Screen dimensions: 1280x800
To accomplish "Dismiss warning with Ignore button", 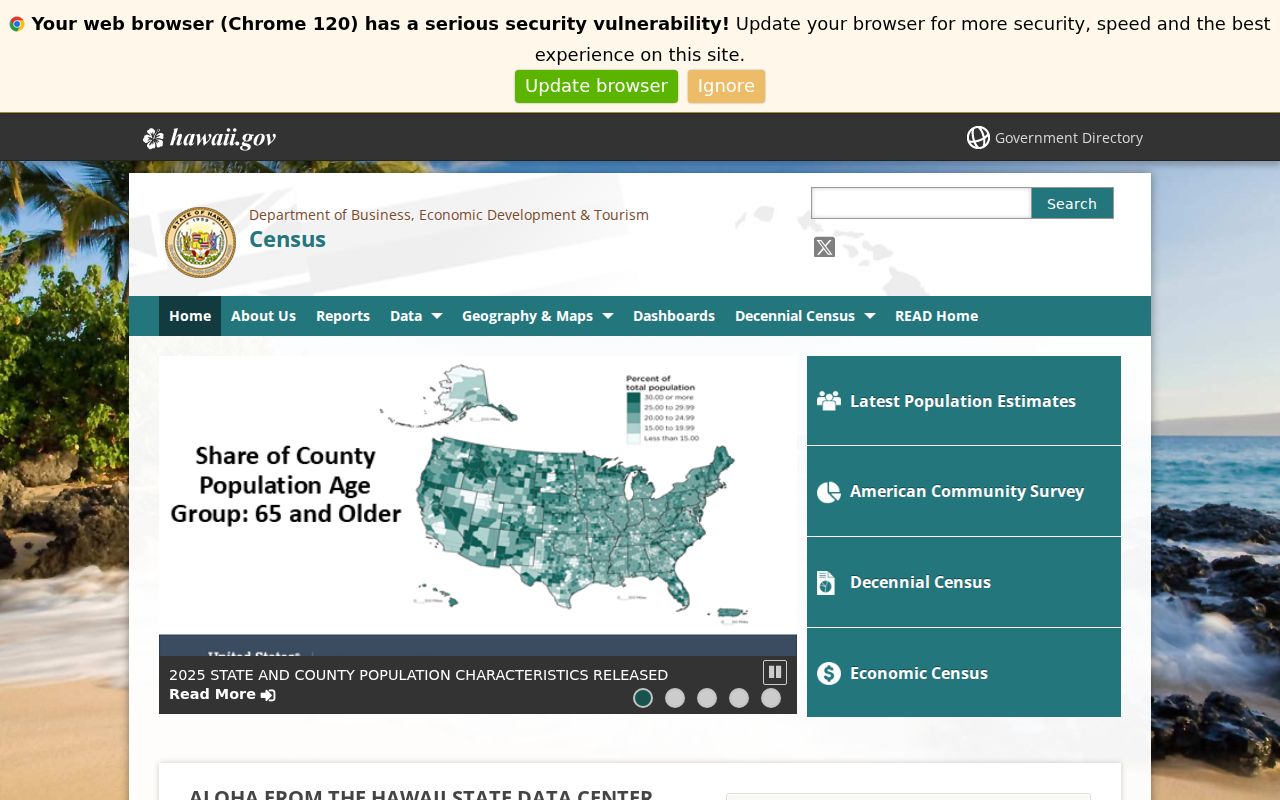I will click(726, 86).
